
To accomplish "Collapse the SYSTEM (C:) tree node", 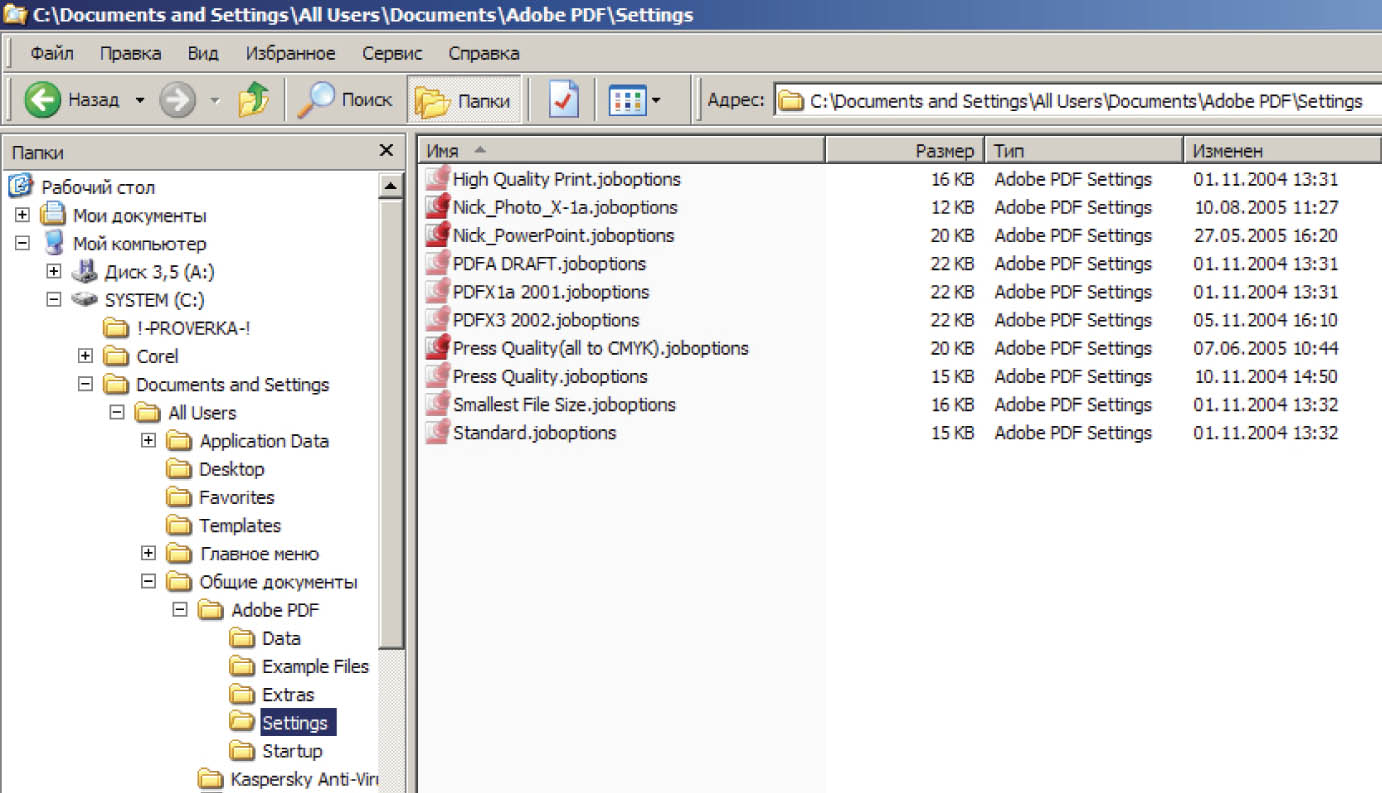I will pyautogui.click(x=54, y=300).
